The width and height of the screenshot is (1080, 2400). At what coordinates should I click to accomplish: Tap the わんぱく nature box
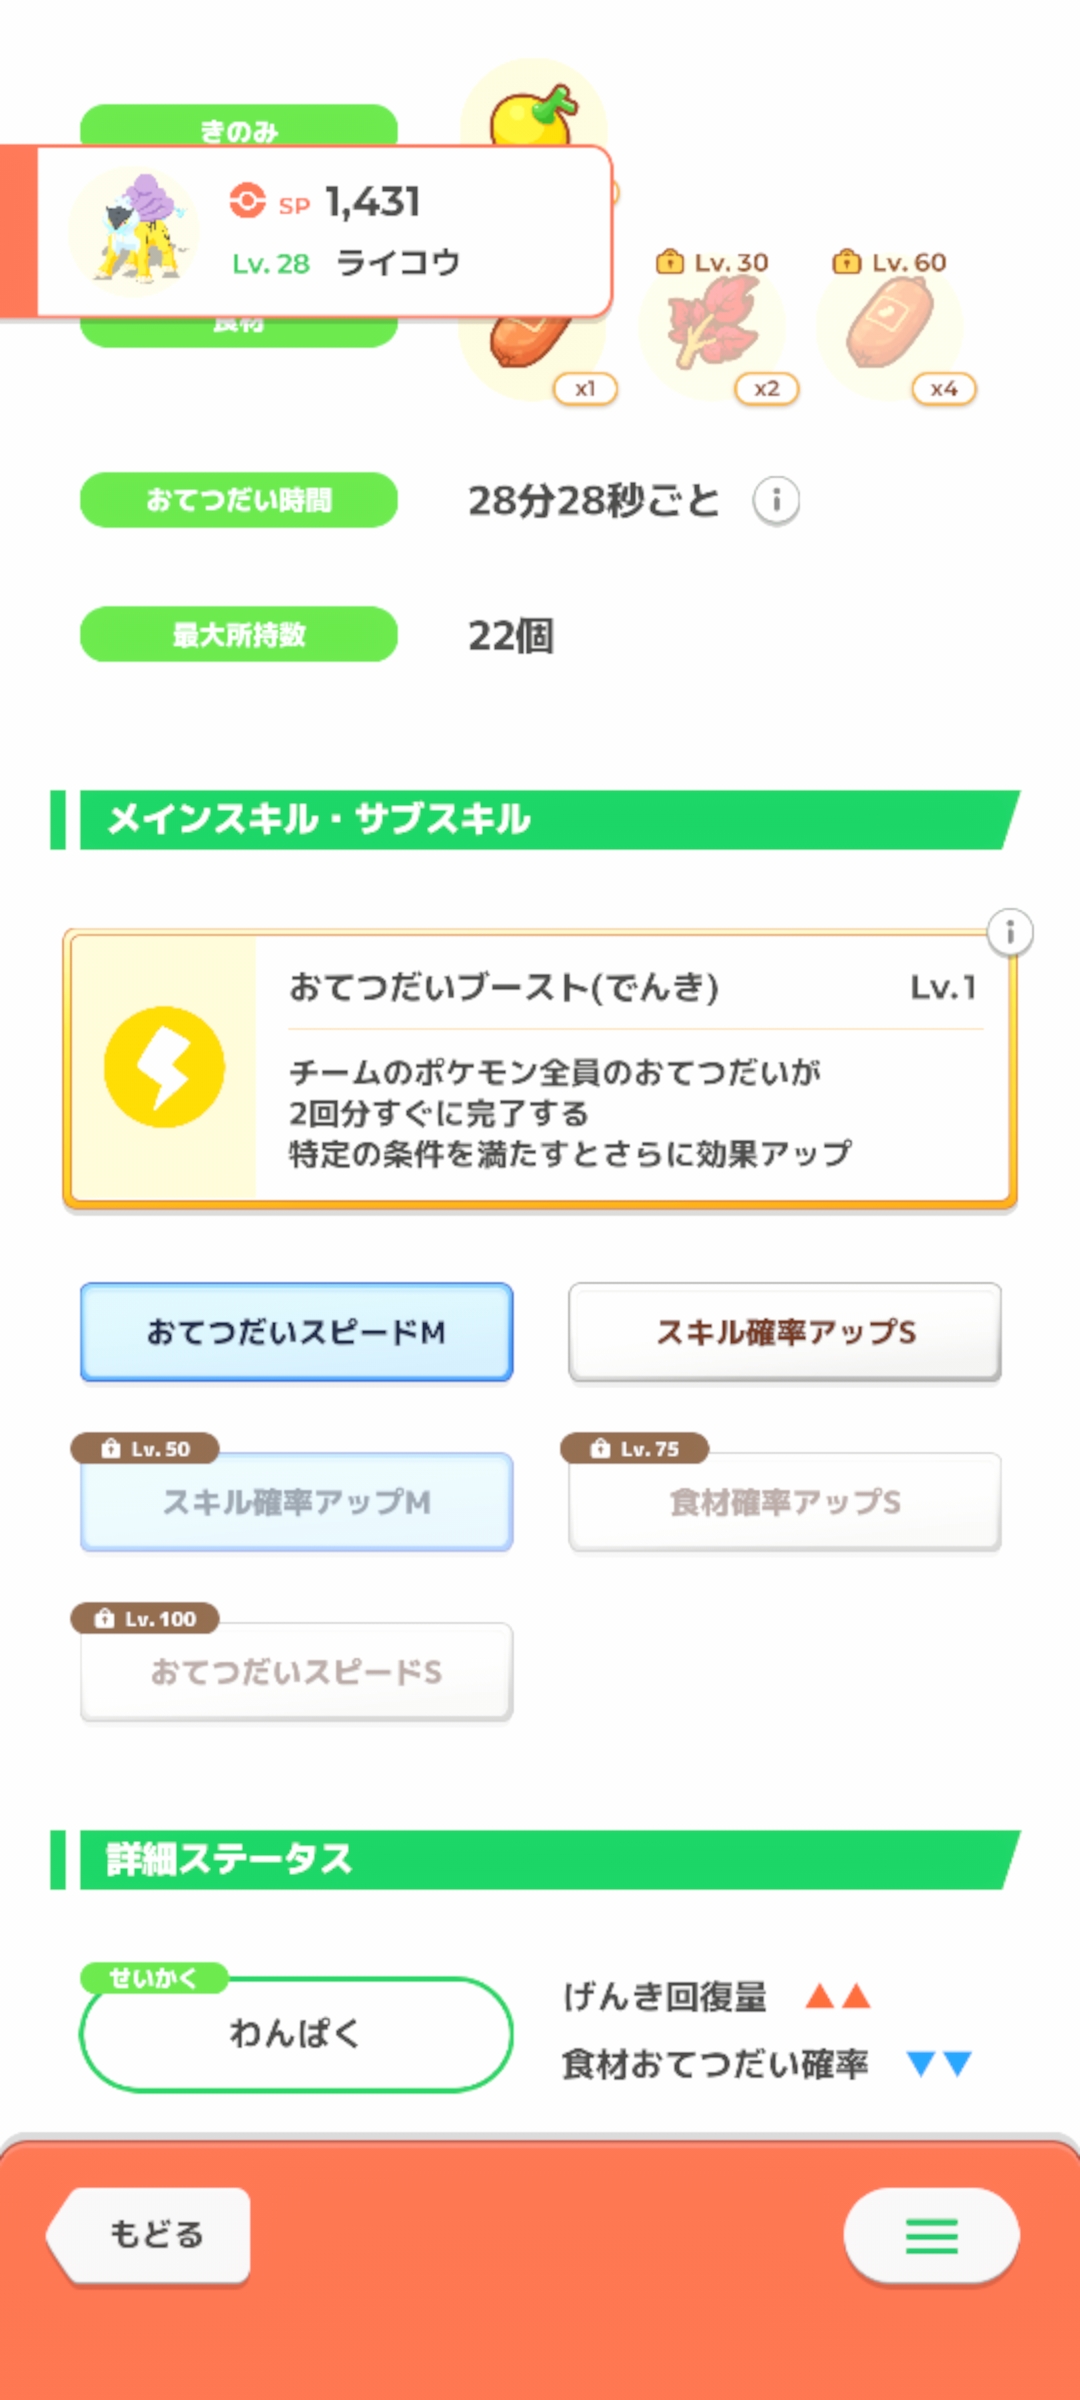297,2034
